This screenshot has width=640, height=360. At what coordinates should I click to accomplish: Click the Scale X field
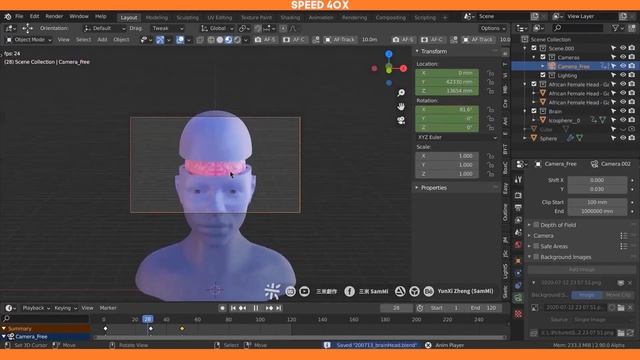point(447,156)
